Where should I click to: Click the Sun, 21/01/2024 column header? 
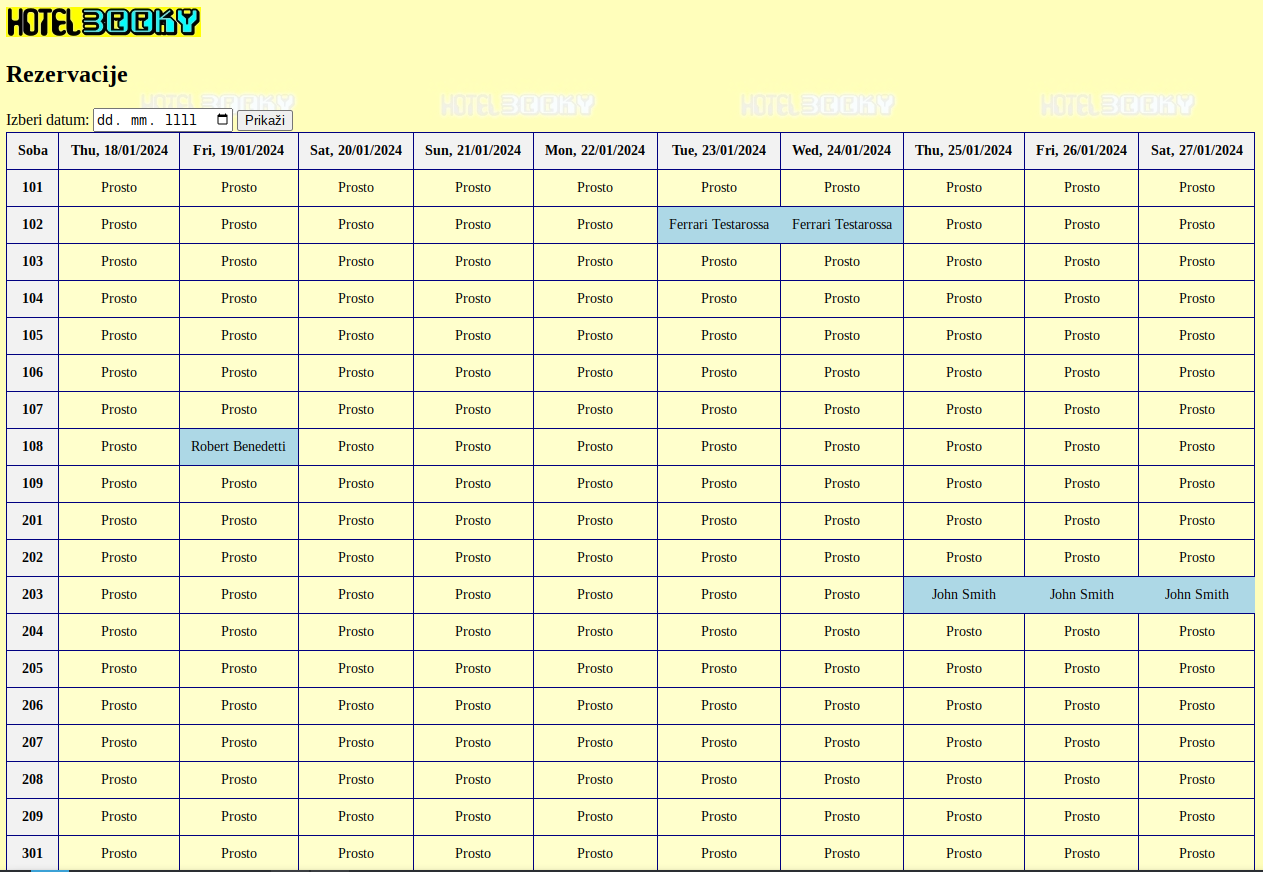click(x=473, y=151)
